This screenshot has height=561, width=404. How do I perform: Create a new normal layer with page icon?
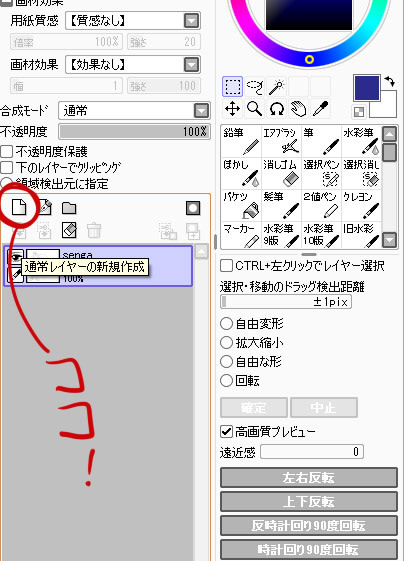tap(19, 207)
